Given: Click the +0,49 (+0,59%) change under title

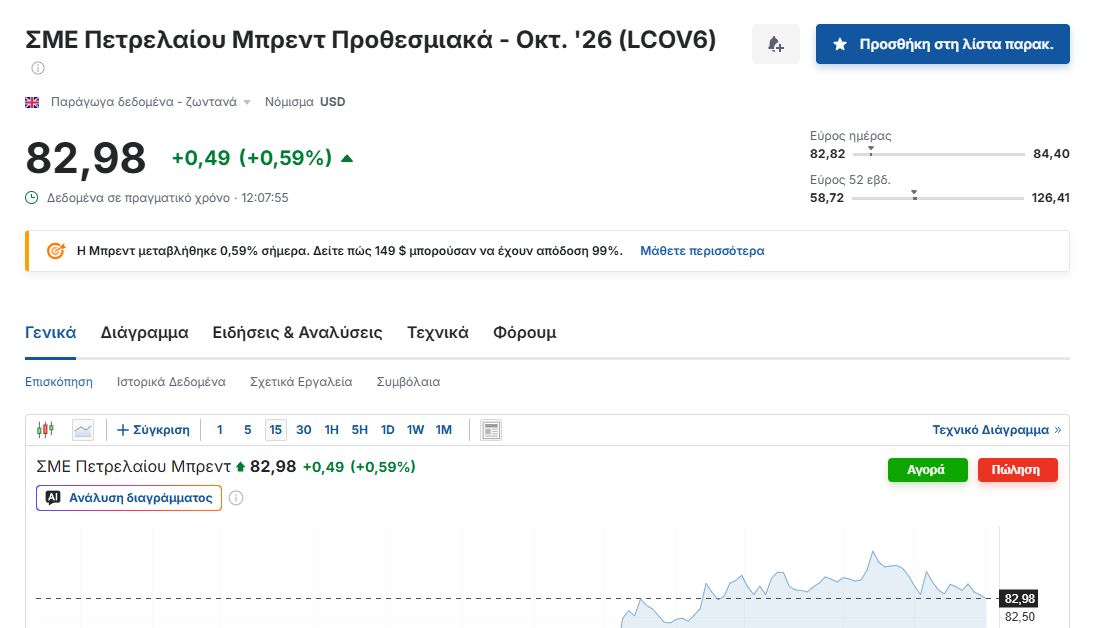Looking at the screenshot, I should [x=252, y=158].
